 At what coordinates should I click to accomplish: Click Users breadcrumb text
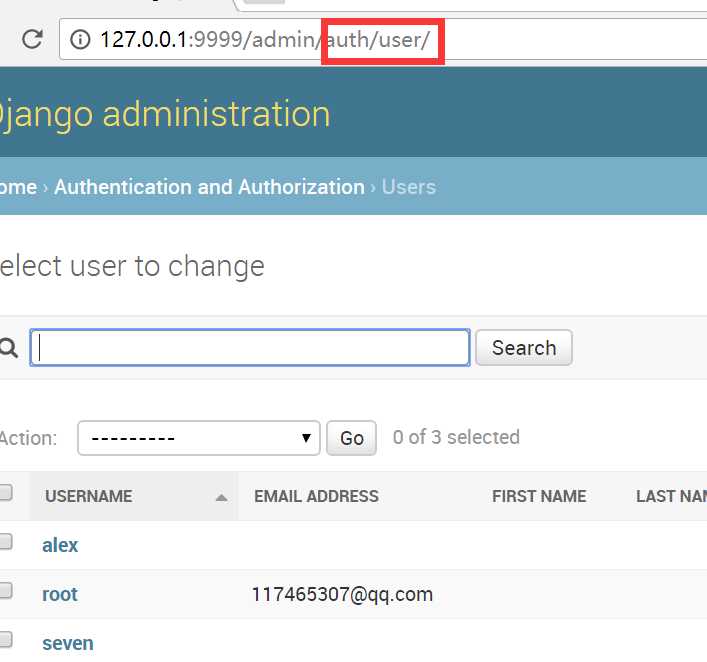pyautogui.click(x=409, y=187)
